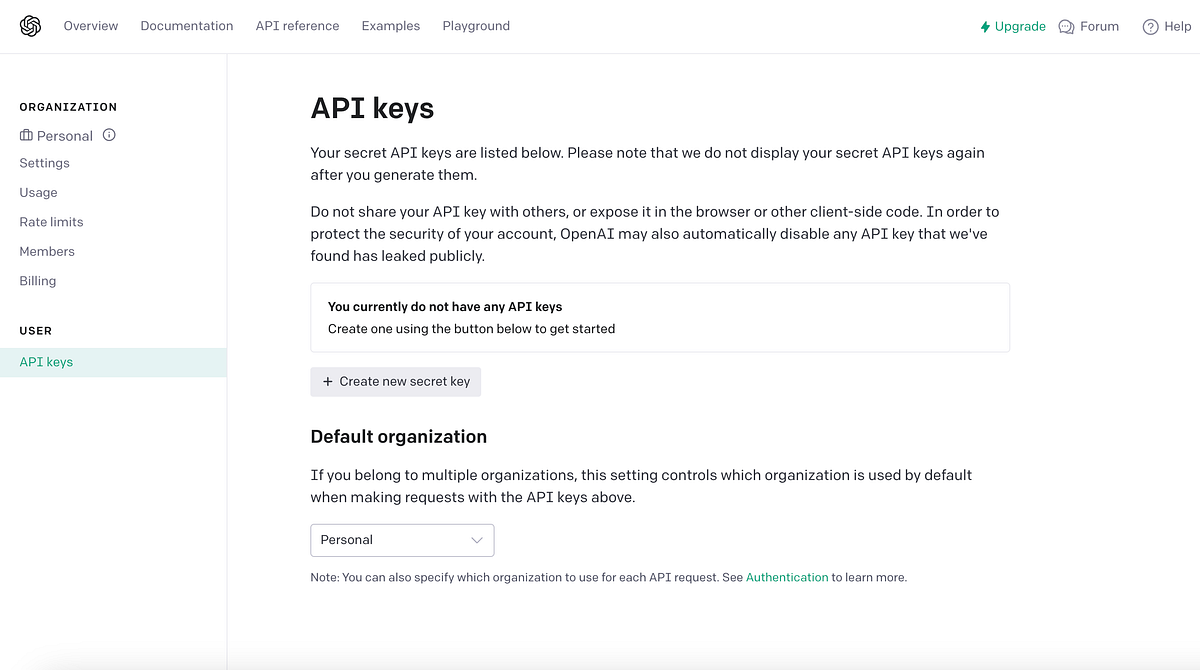This screenshot has height=670, width=1200.
Task: Go to the Documentation page
Action: click(187, 26)
